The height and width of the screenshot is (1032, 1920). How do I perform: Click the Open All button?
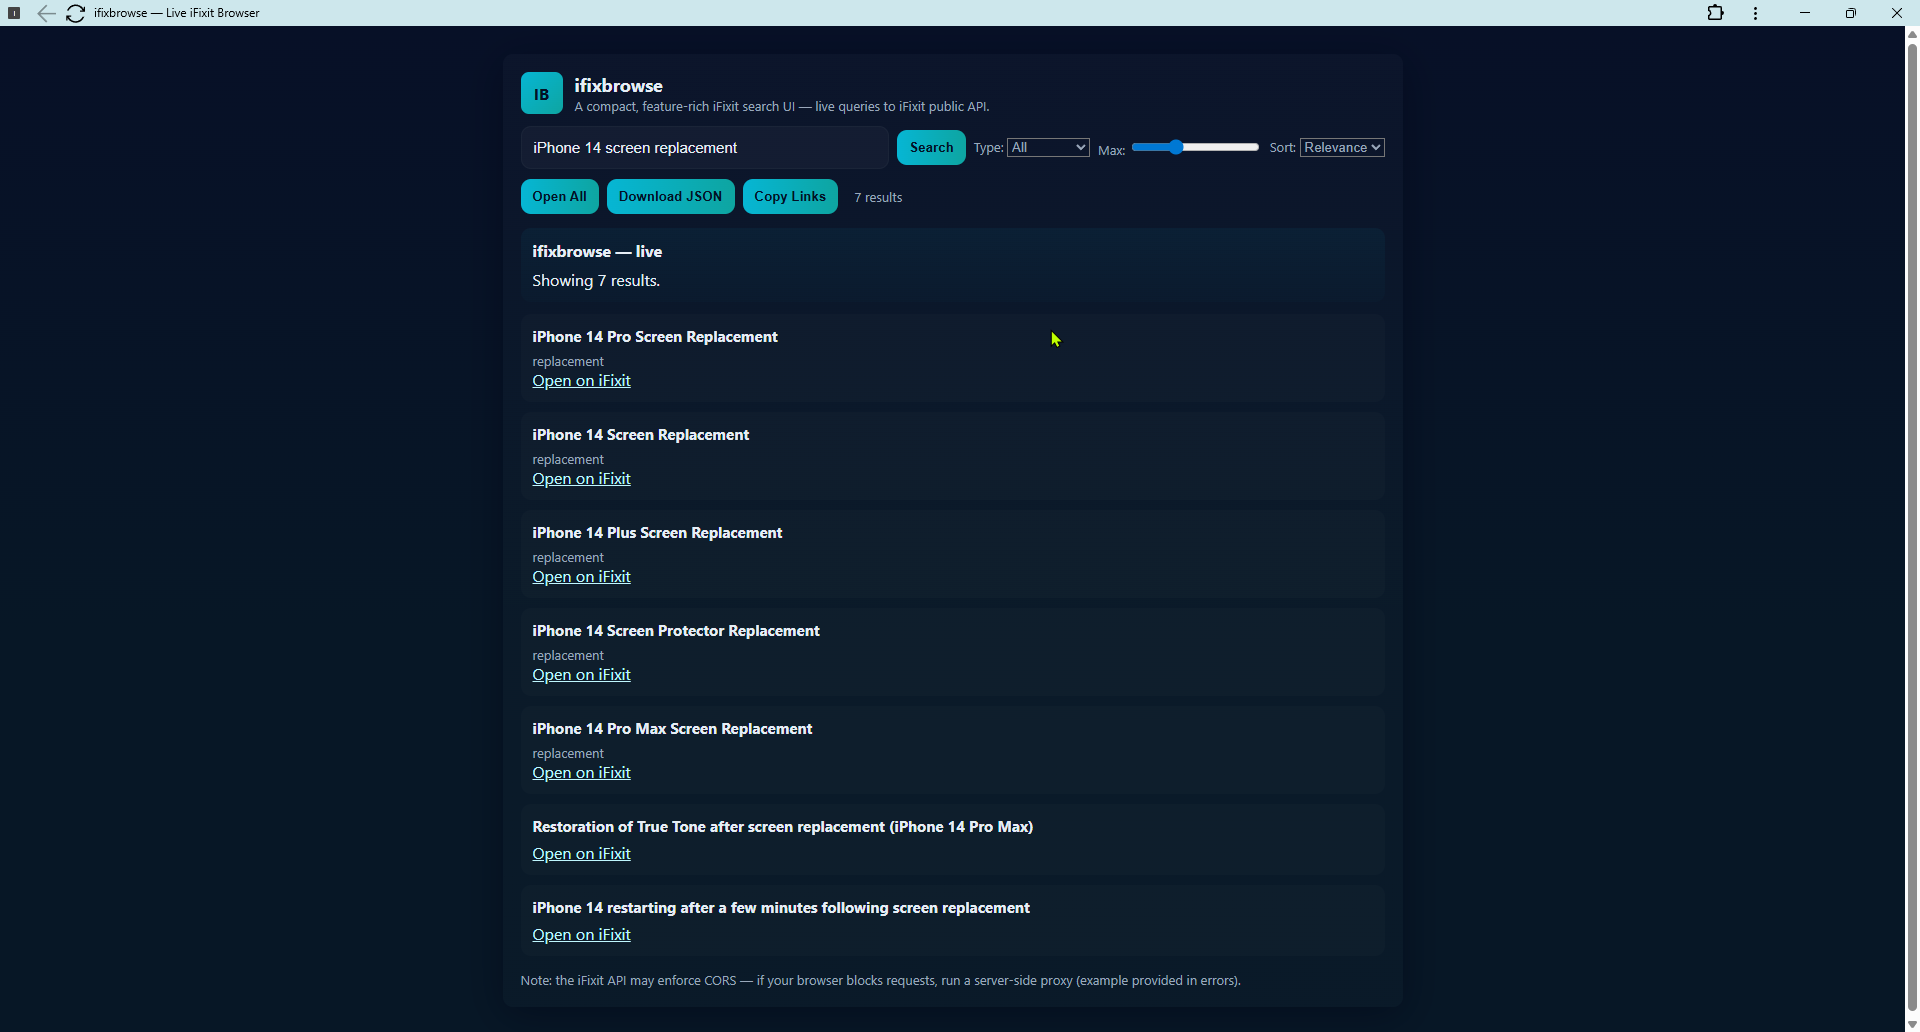coord(560,197)
